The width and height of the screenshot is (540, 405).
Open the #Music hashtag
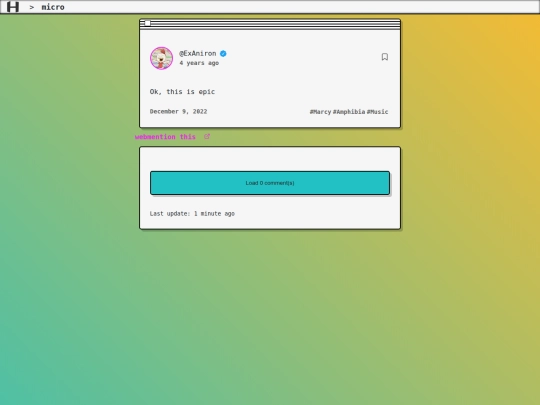coord(377,112)
